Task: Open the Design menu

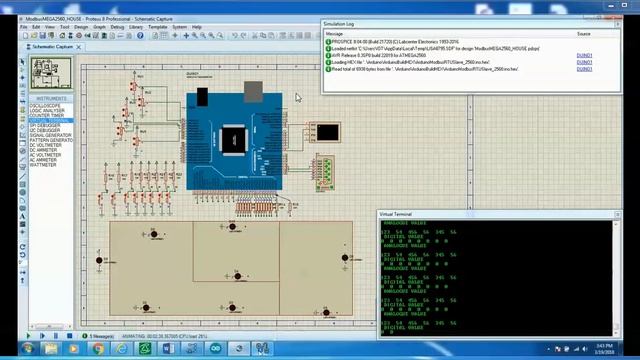Action: pyautogui.click(x=81, y=27)
